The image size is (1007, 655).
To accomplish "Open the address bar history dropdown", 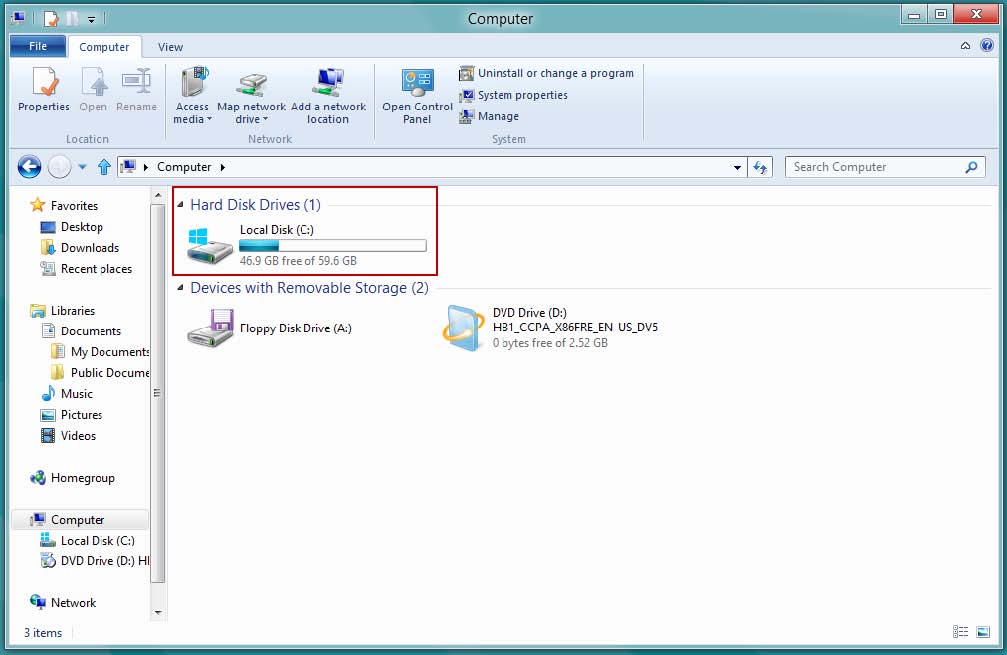I will pyautogui.click(x=737, y=168).
